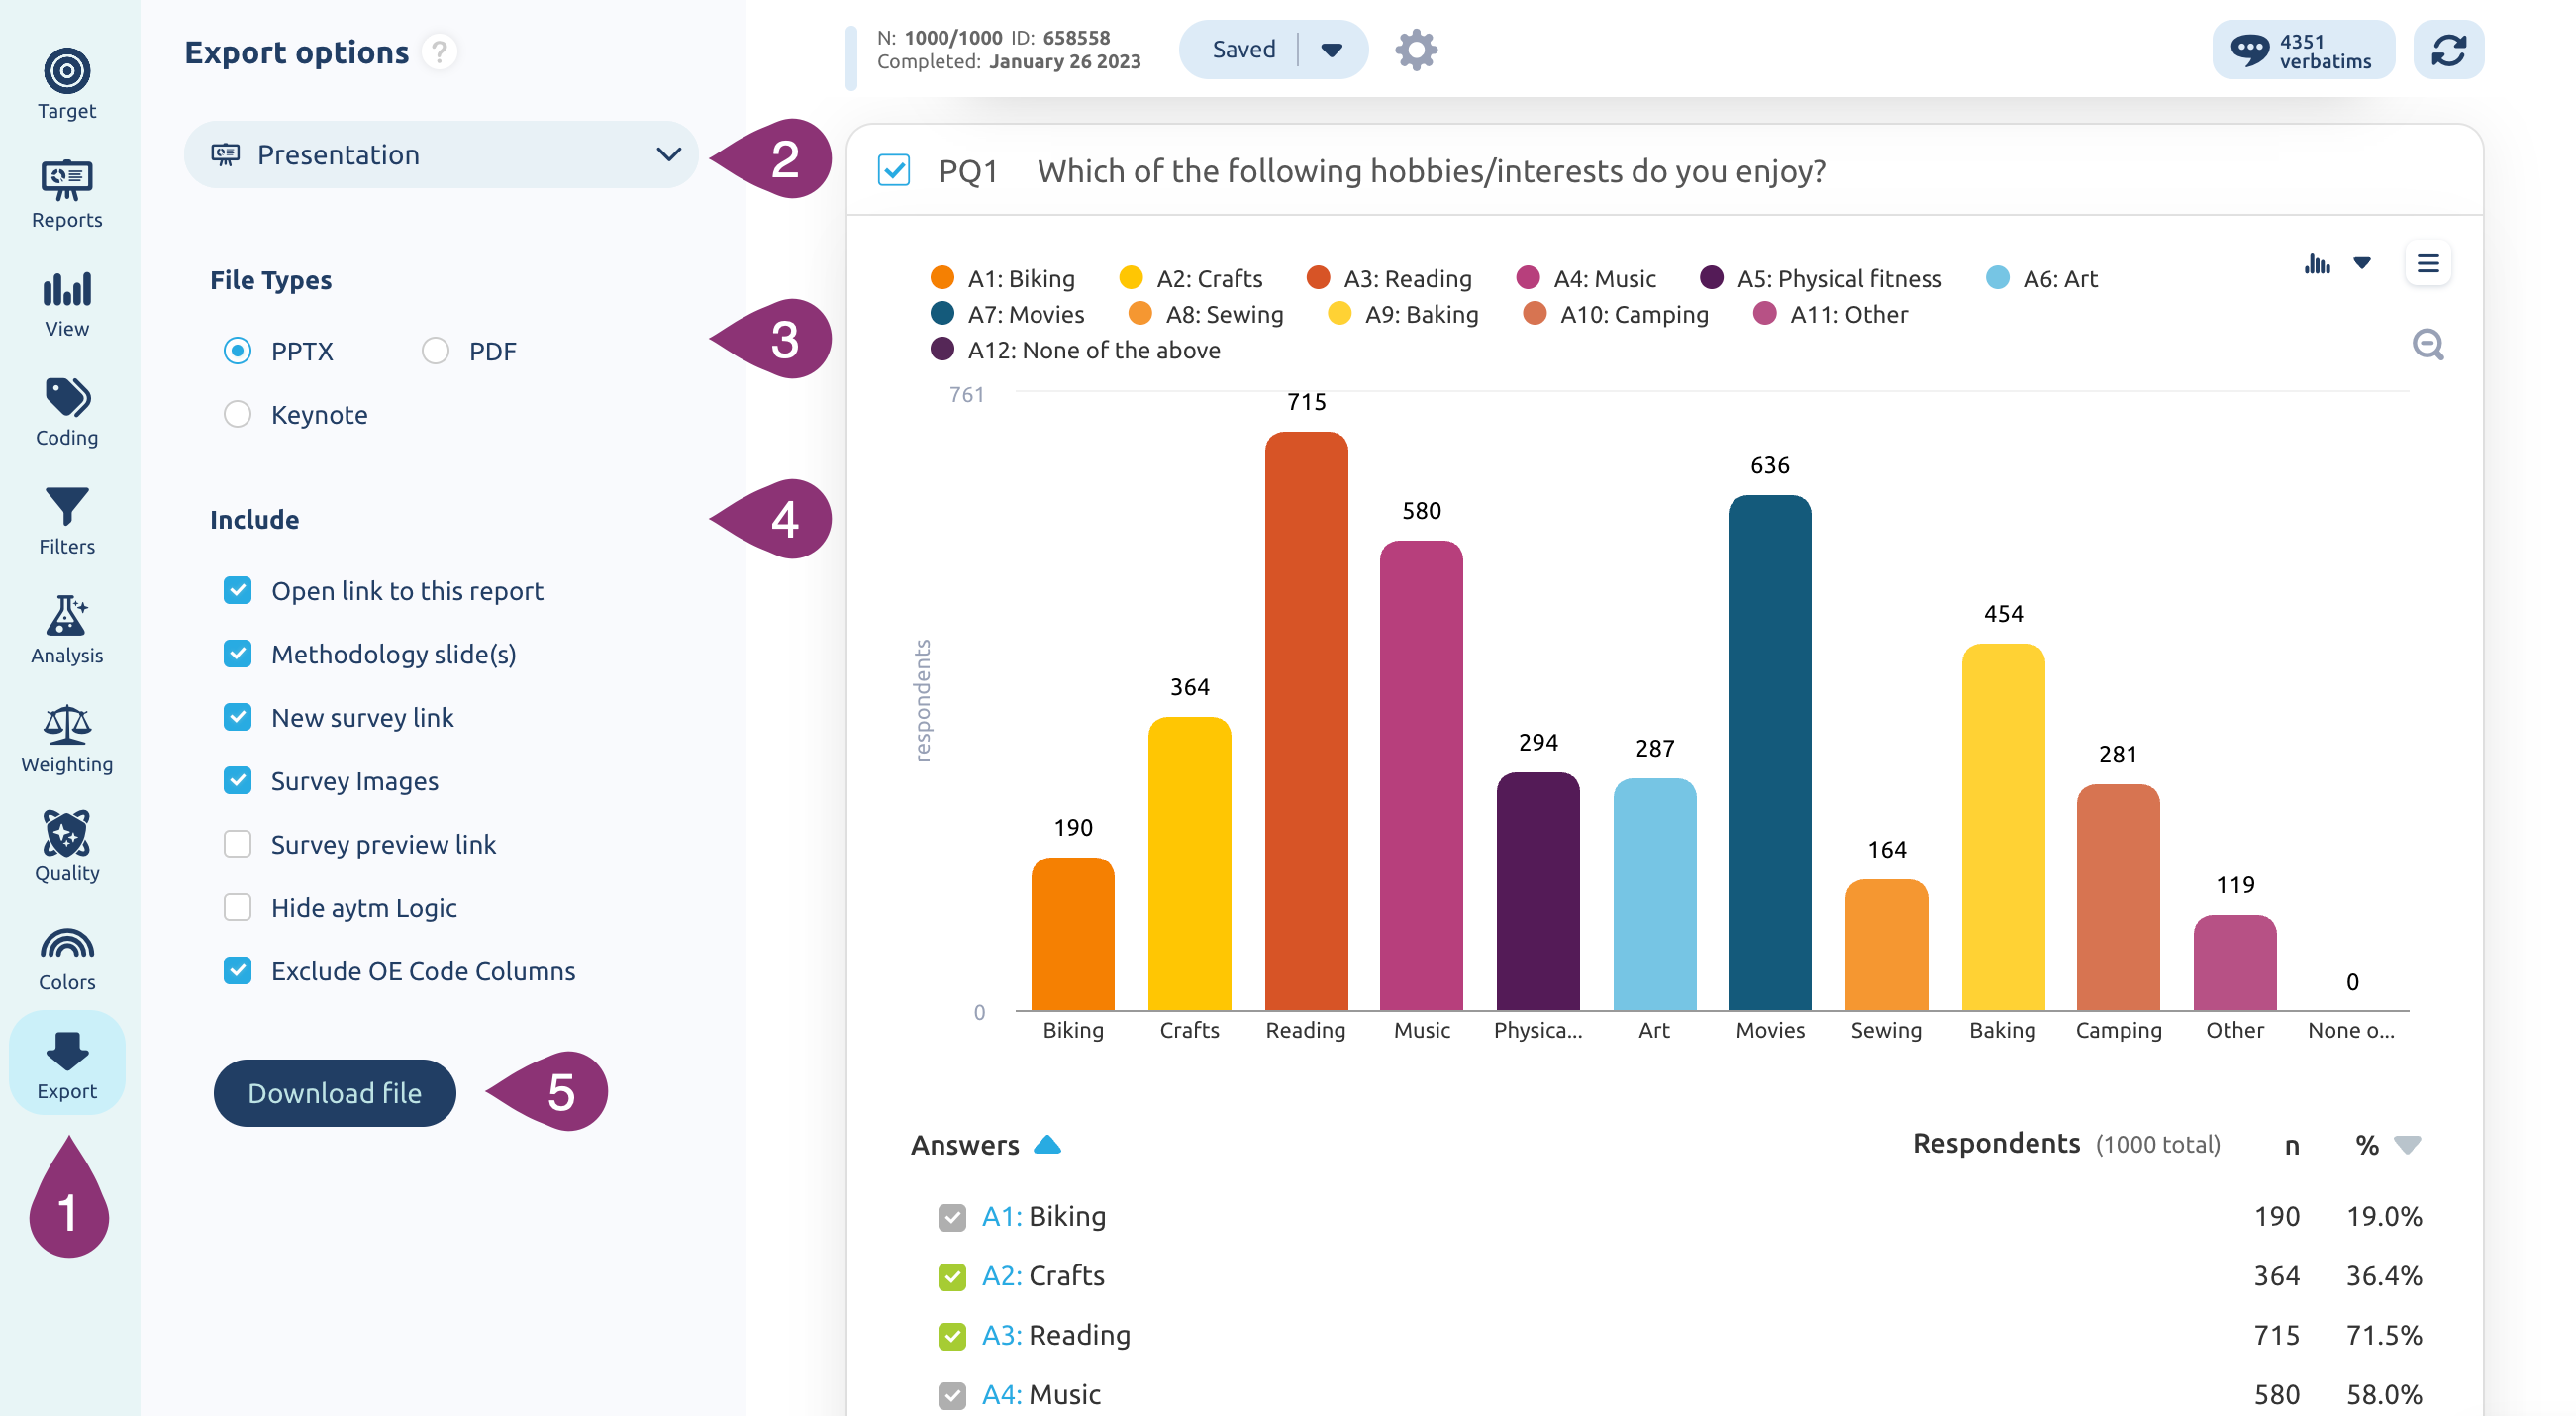Open the 4351 verbatims button
Viewport: 2576px width, 1416px height.
click(x=2303, y=50)
